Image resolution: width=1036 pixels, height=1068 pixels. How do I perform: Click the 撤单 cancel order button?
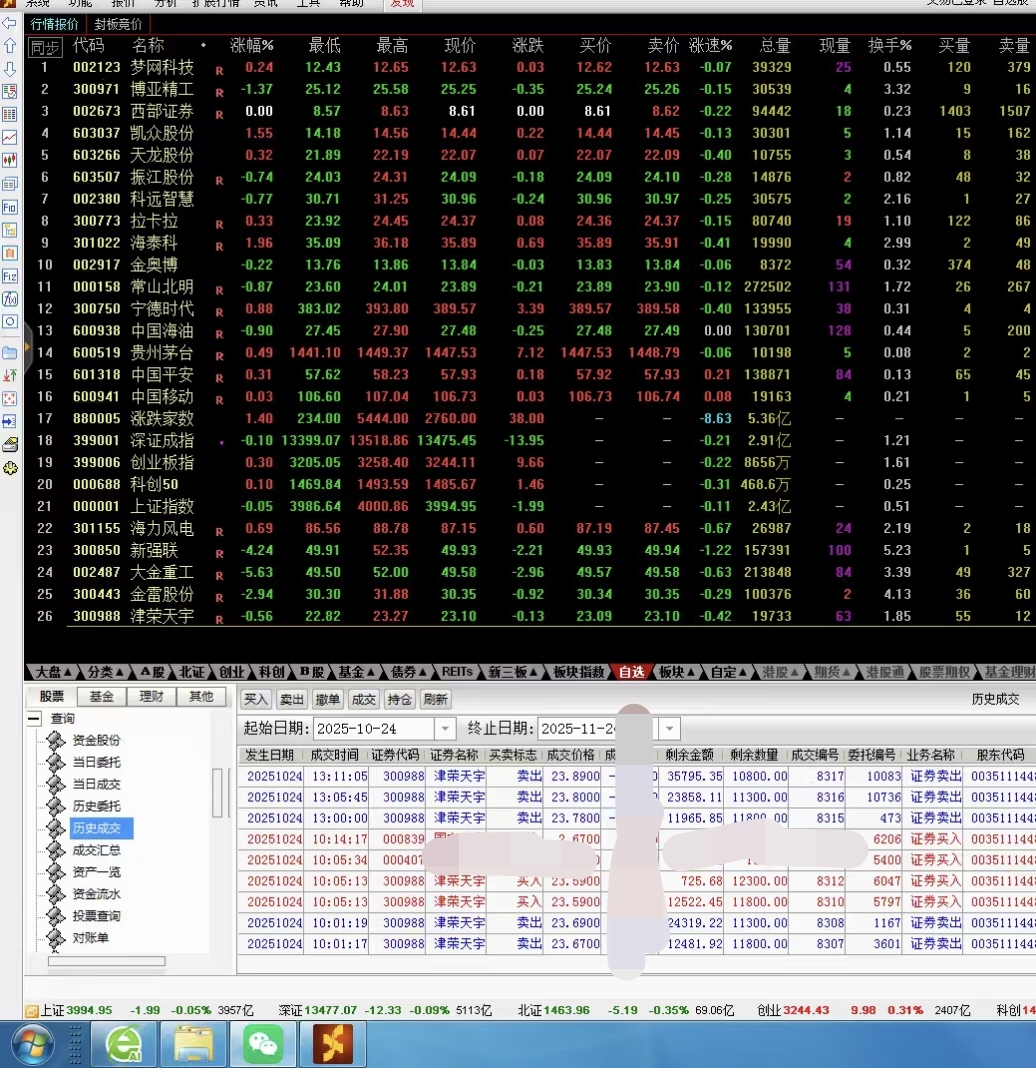[327, 699]
